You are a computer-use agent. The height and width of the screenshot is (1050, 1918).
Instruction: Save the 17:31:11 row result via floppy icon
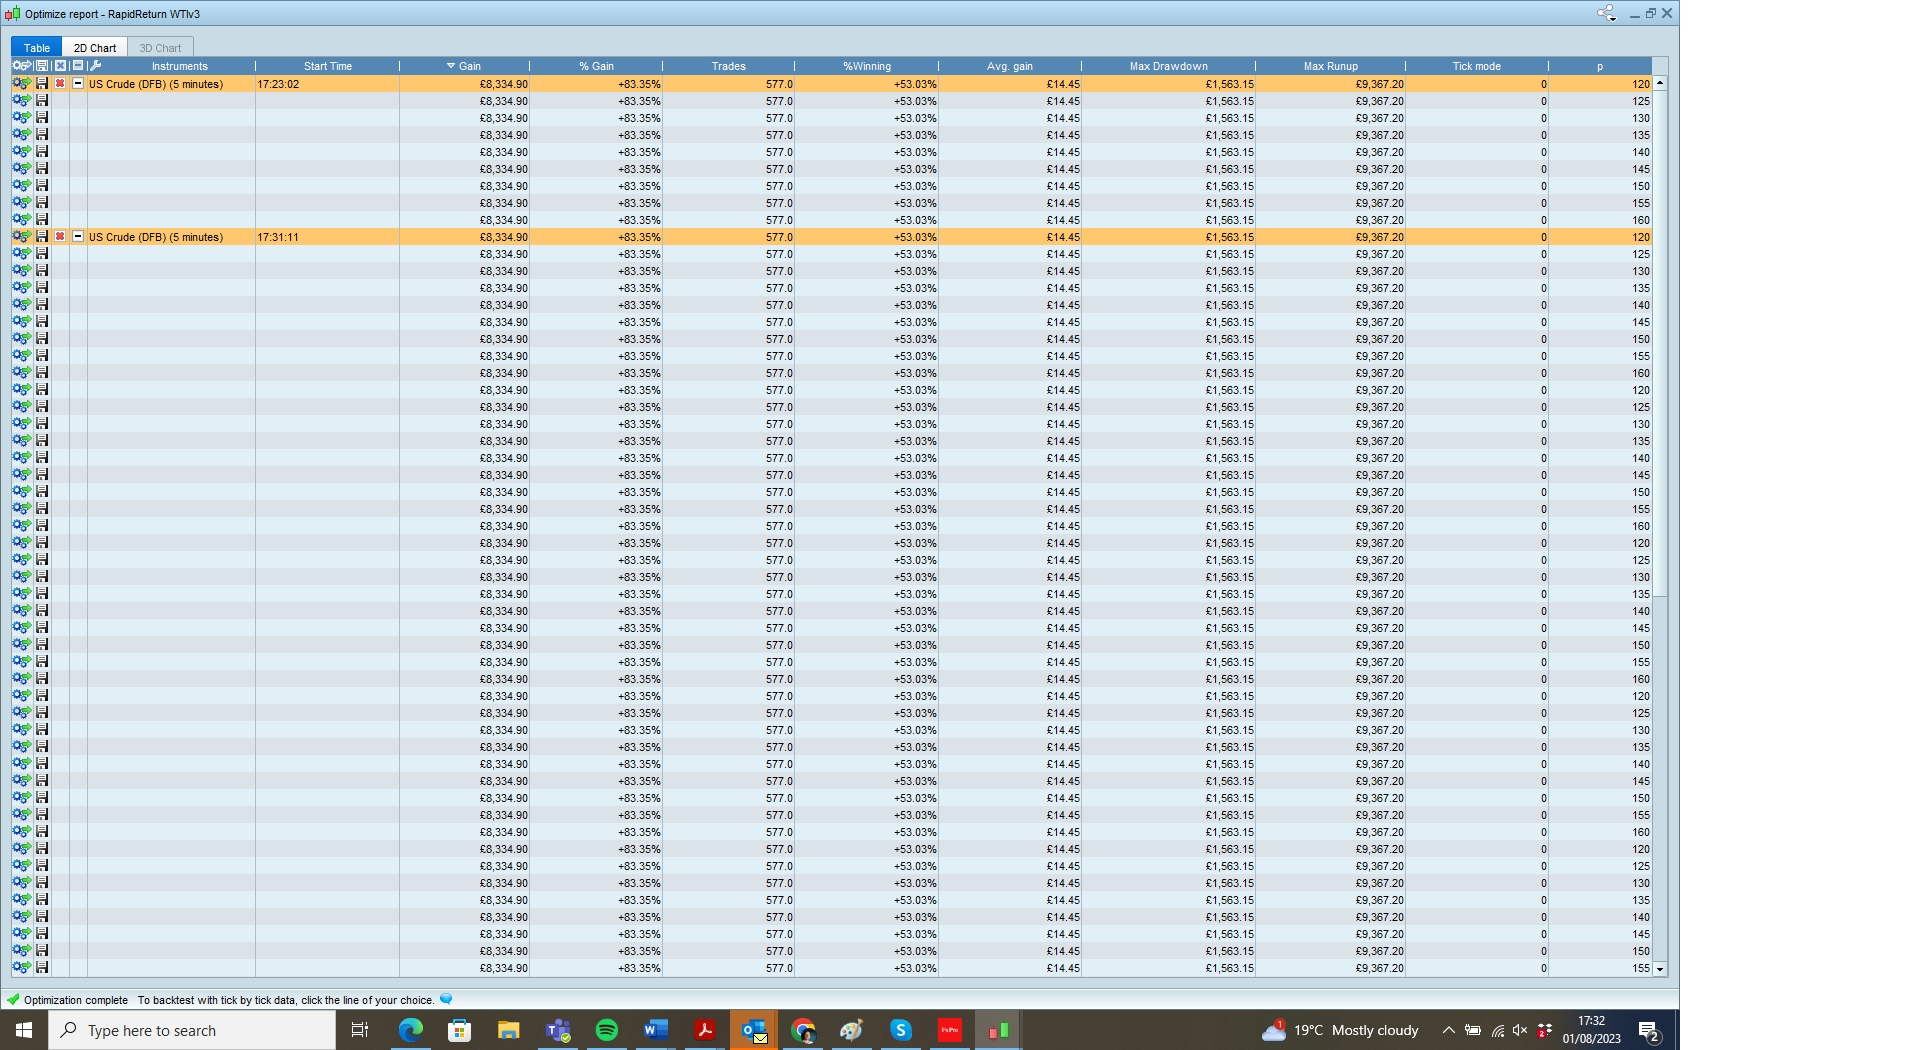click(x=42, y=237)
